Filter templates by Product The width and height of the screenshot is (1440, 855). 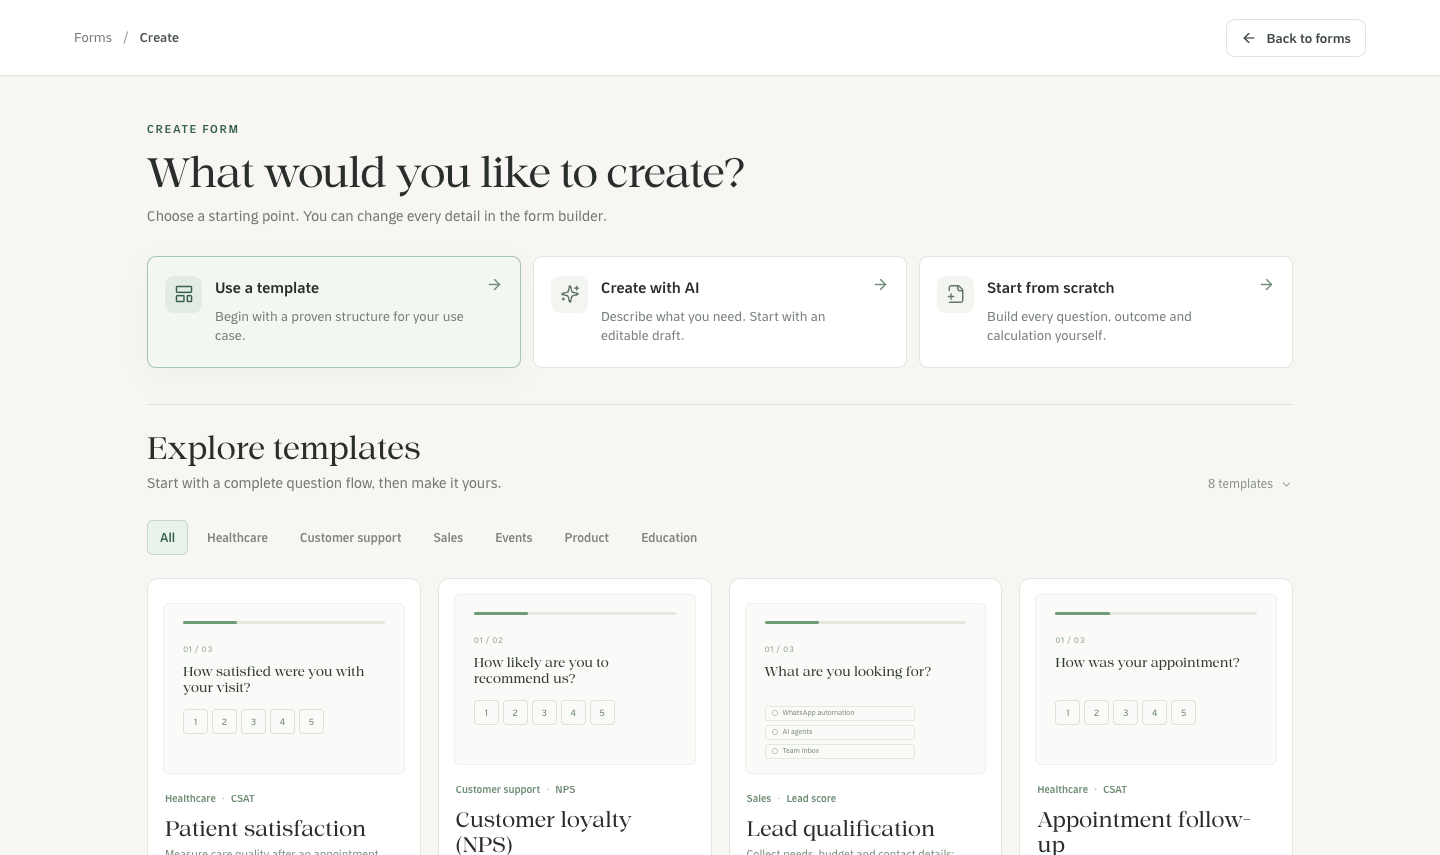coord(586,538)
